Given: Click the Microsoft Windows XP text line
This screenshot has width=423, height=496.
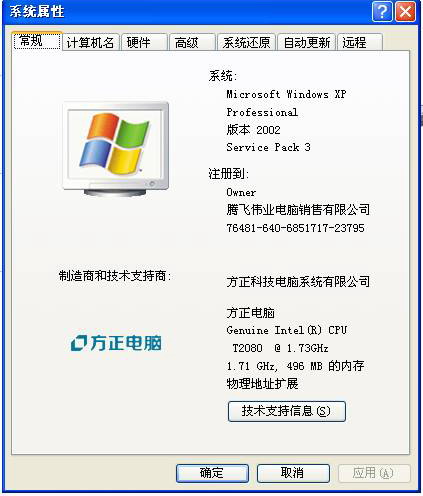Looking at the screenshot, I should click(x=286, y=94).
